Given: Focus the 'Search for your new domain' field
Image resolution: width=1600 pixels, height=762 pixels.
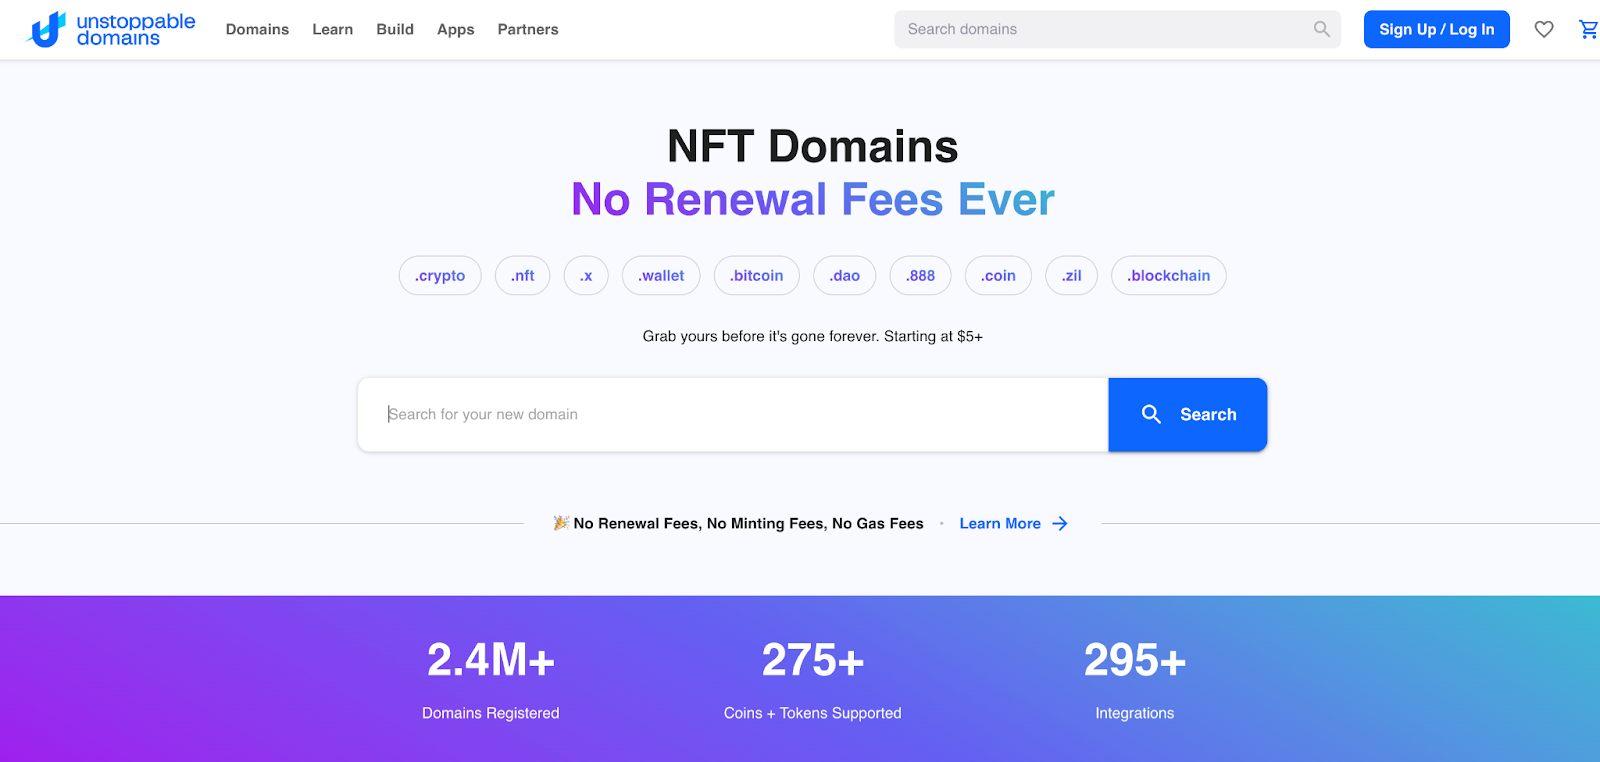Looking at the screenshot, I should pos(733,414).
